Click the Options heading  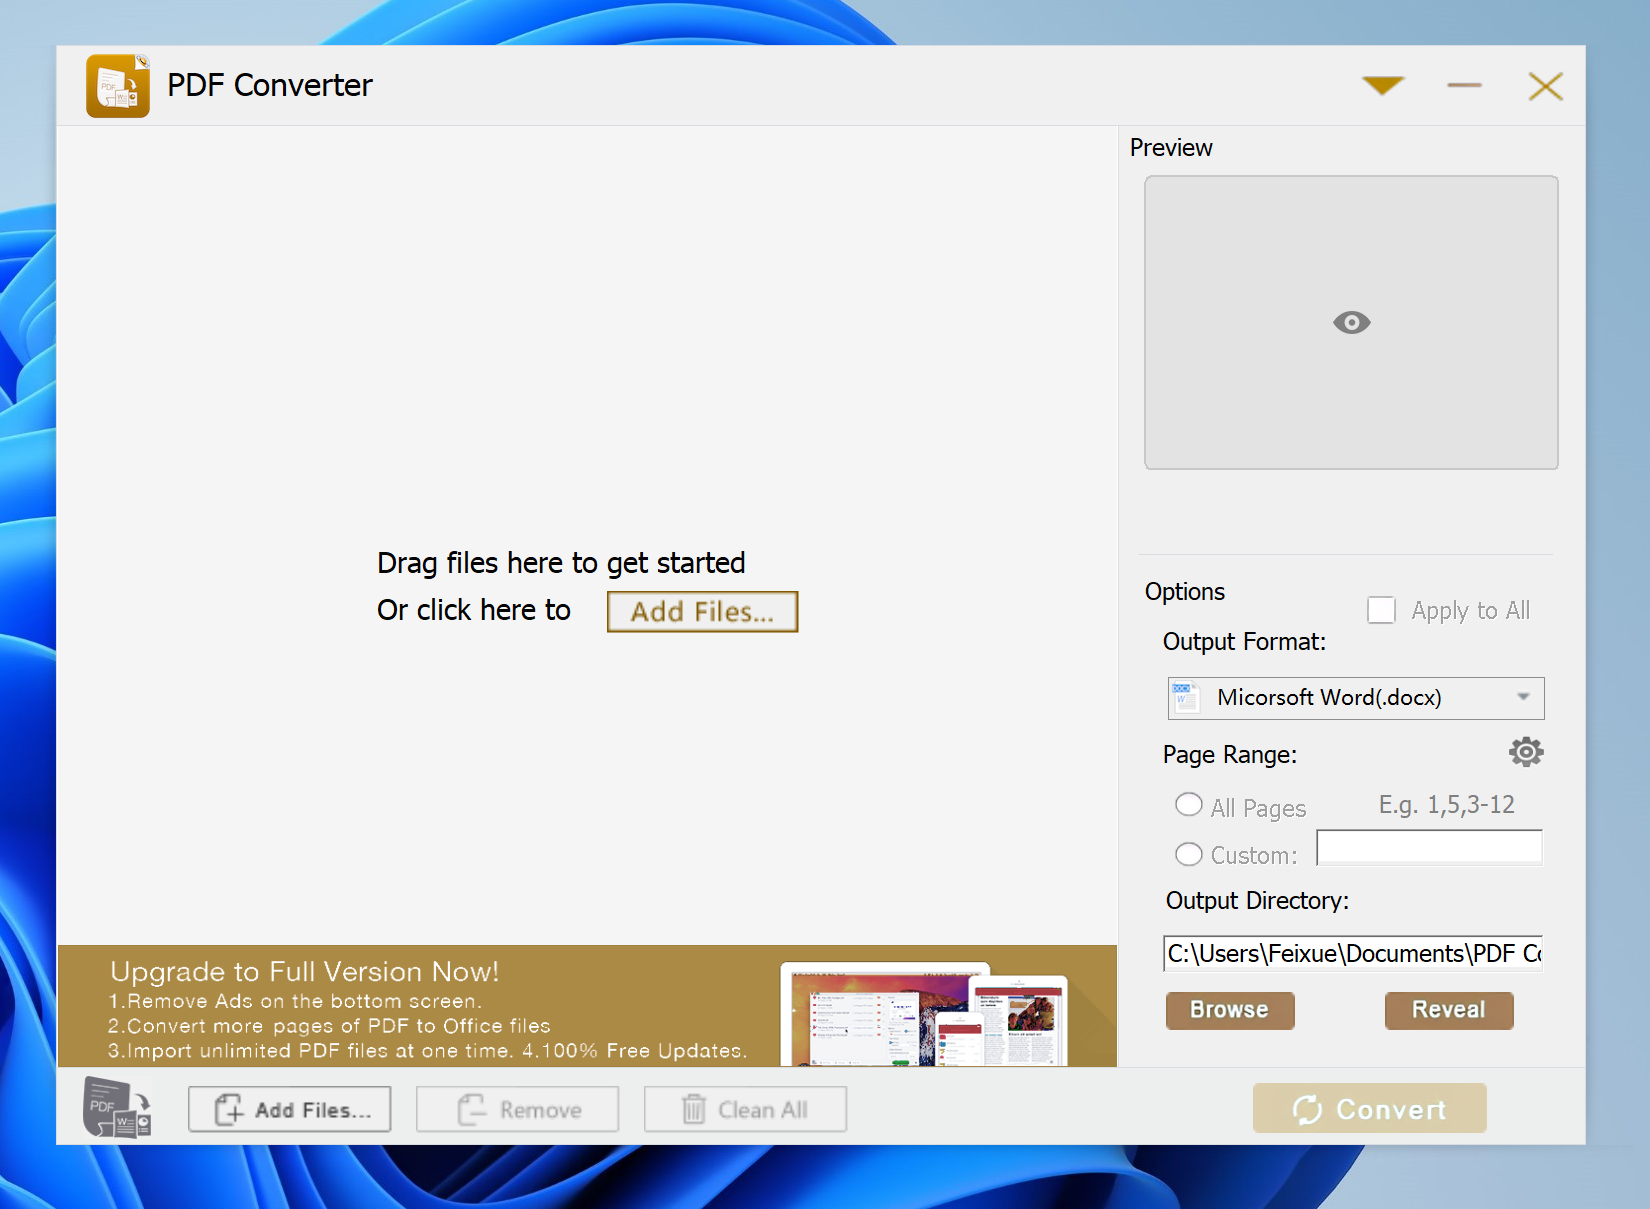[1185, 592]
